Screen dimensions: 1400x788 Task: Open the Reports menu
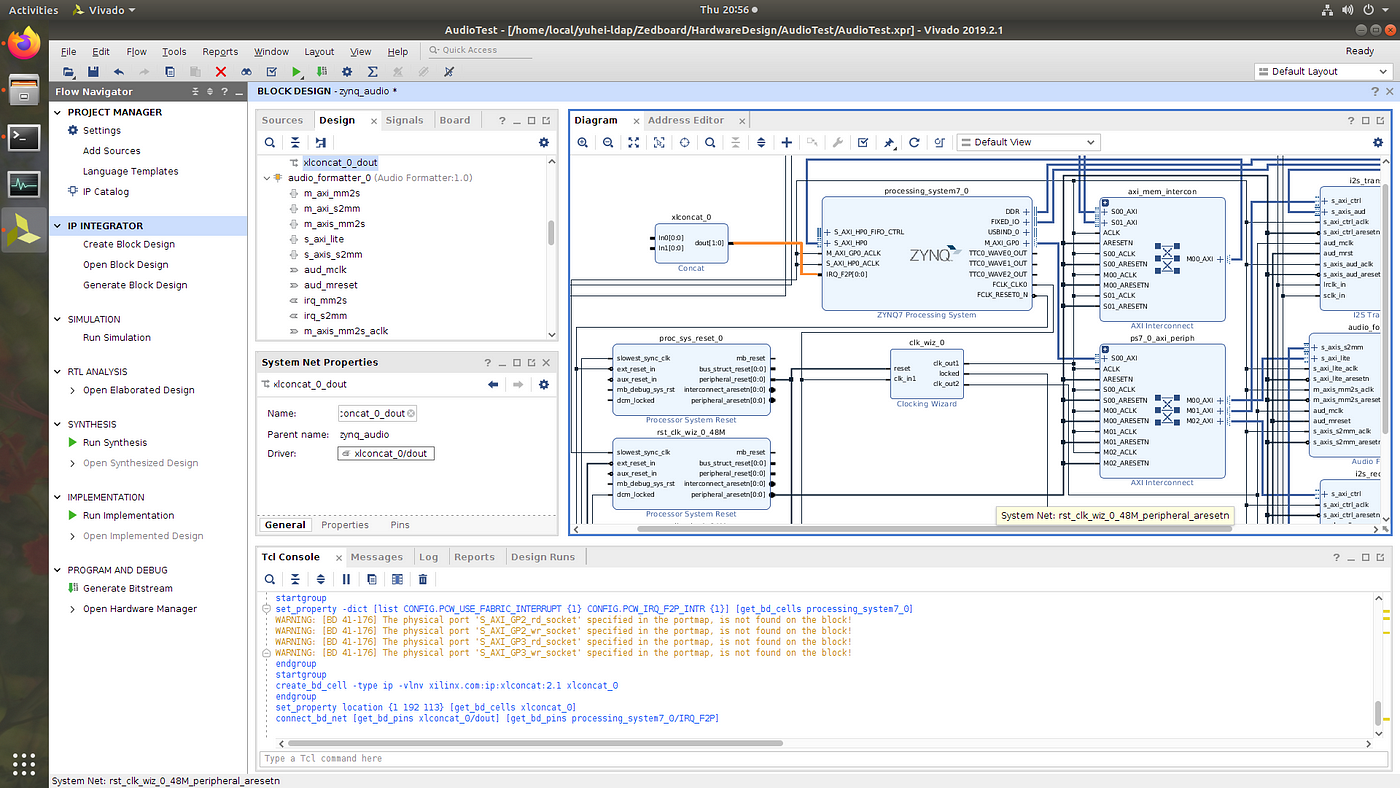point(220,52)
